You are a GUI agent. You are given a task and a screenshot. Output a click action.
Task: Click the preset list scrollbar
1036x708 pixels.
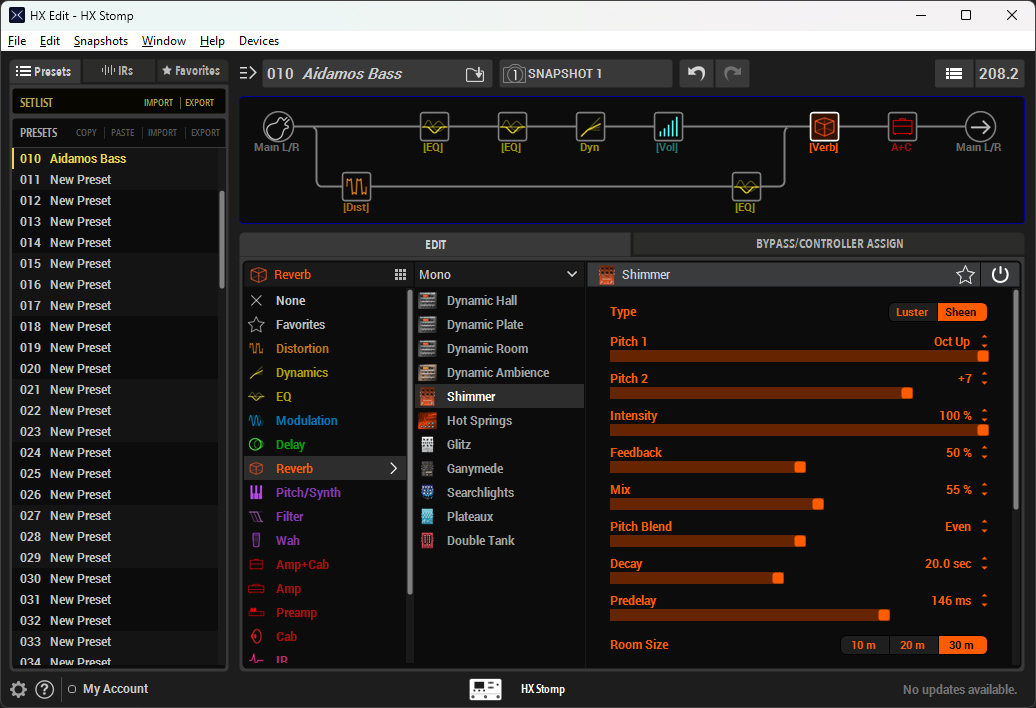[222, 239]
